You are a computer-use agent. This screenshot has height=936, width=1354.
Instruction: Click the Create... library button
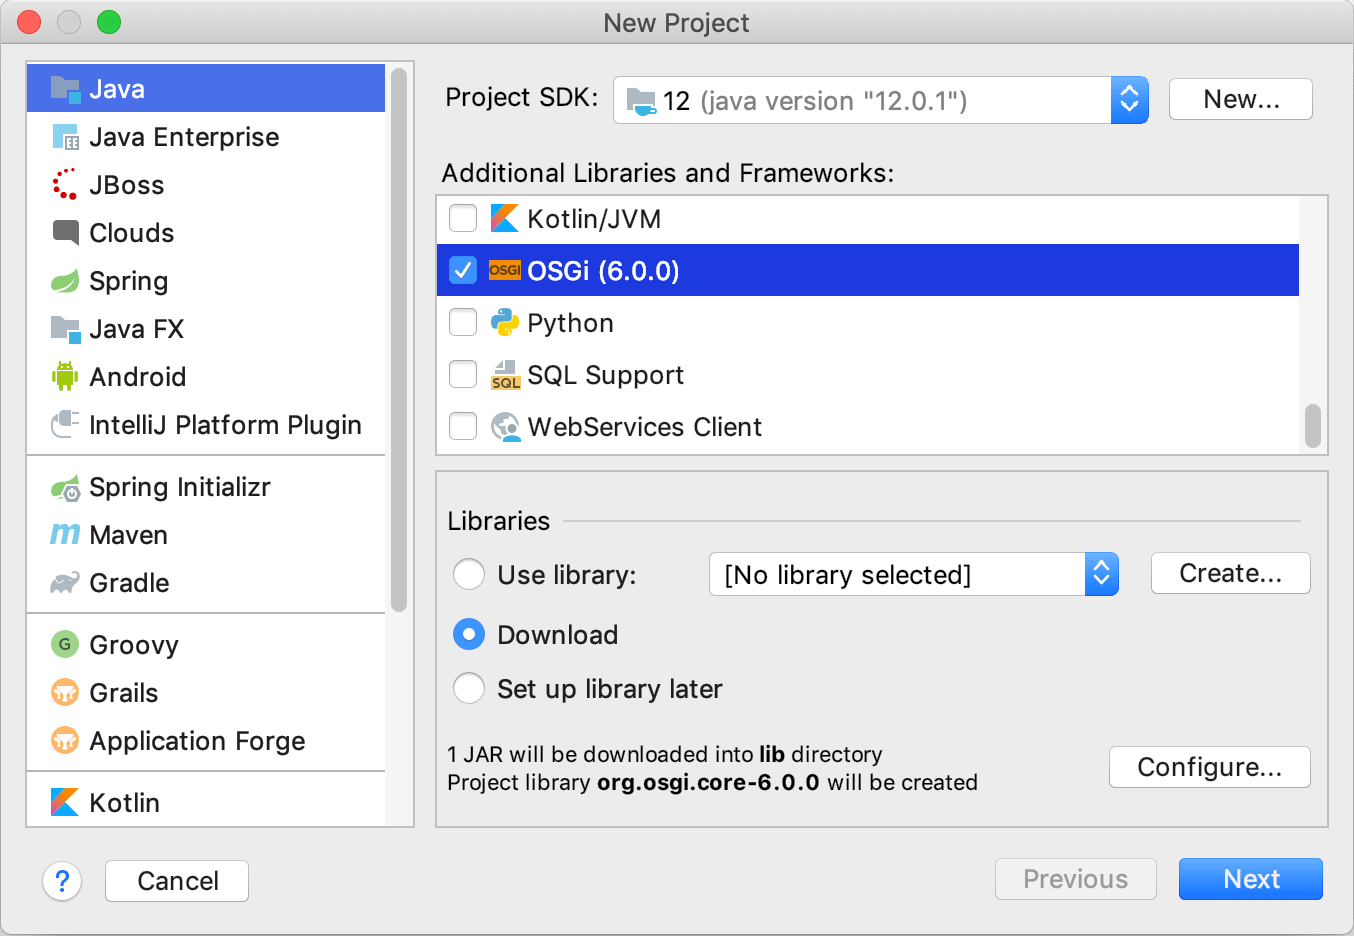tap(1231, 573)
